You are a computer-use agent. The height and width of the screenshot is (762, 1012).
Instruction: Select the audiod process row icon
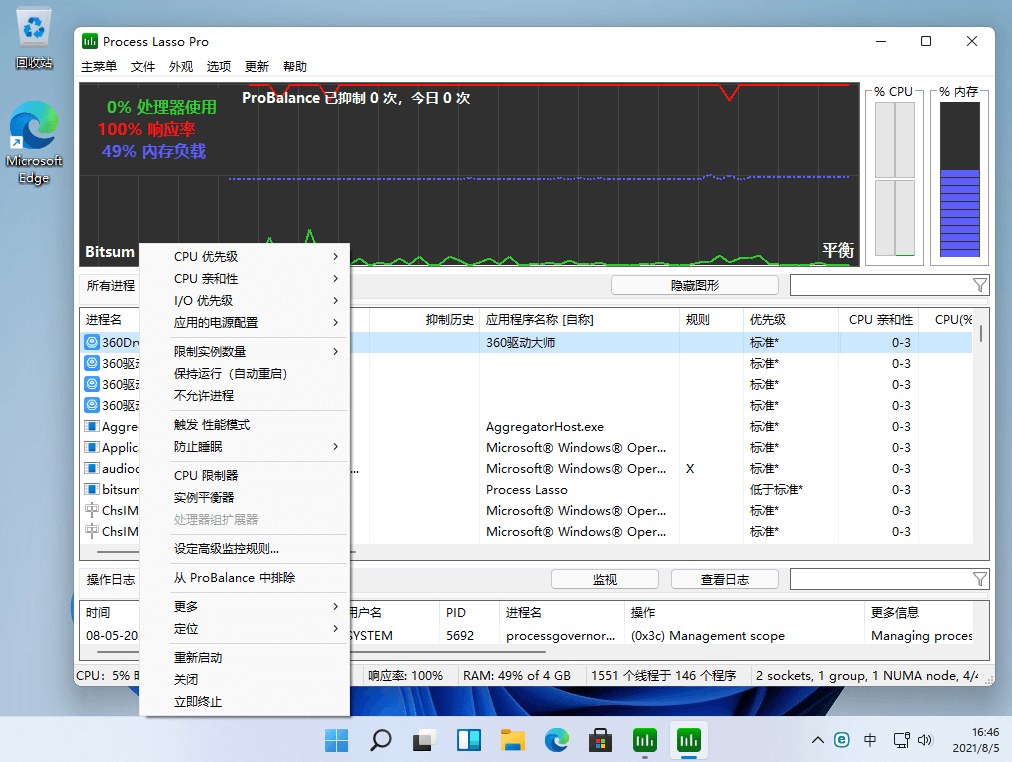(92, 468)
